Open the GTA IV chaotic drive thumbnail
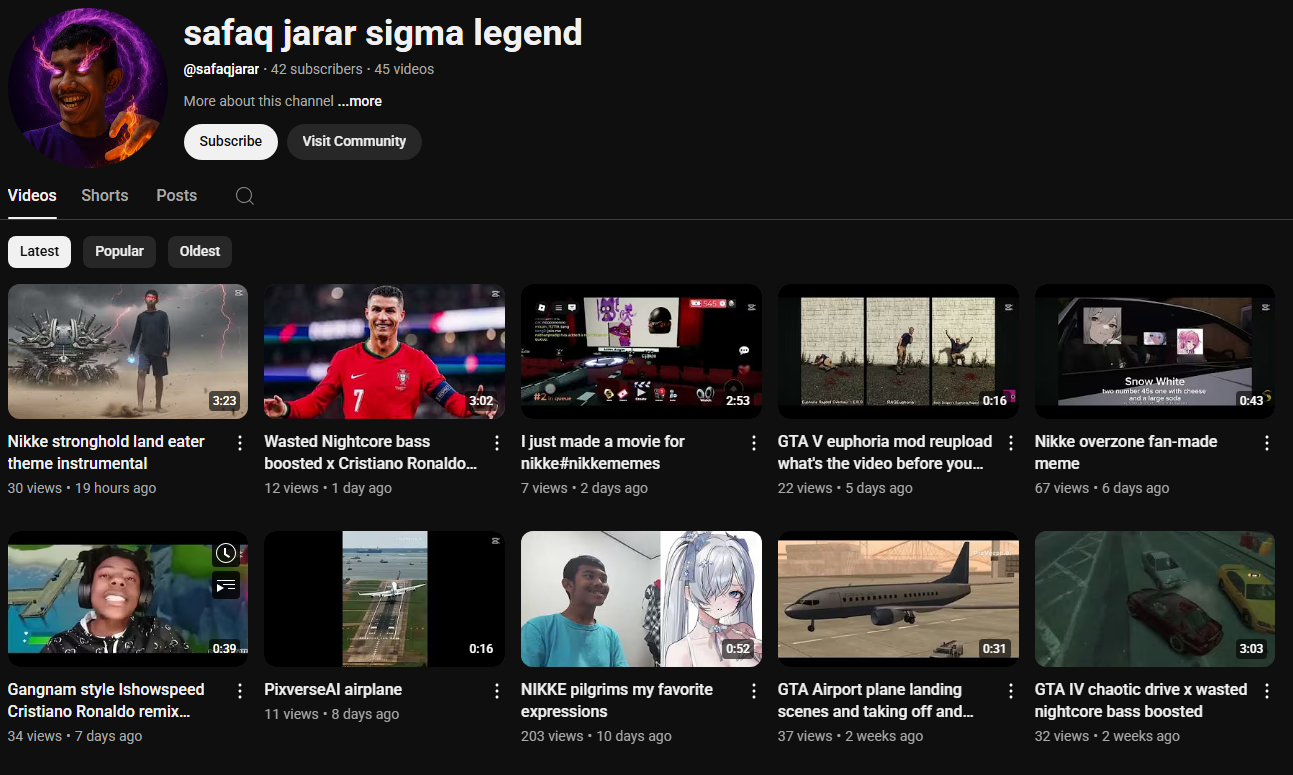Image resolution: width=1293 pixels, height=775 pixels. coord(1155,599)
